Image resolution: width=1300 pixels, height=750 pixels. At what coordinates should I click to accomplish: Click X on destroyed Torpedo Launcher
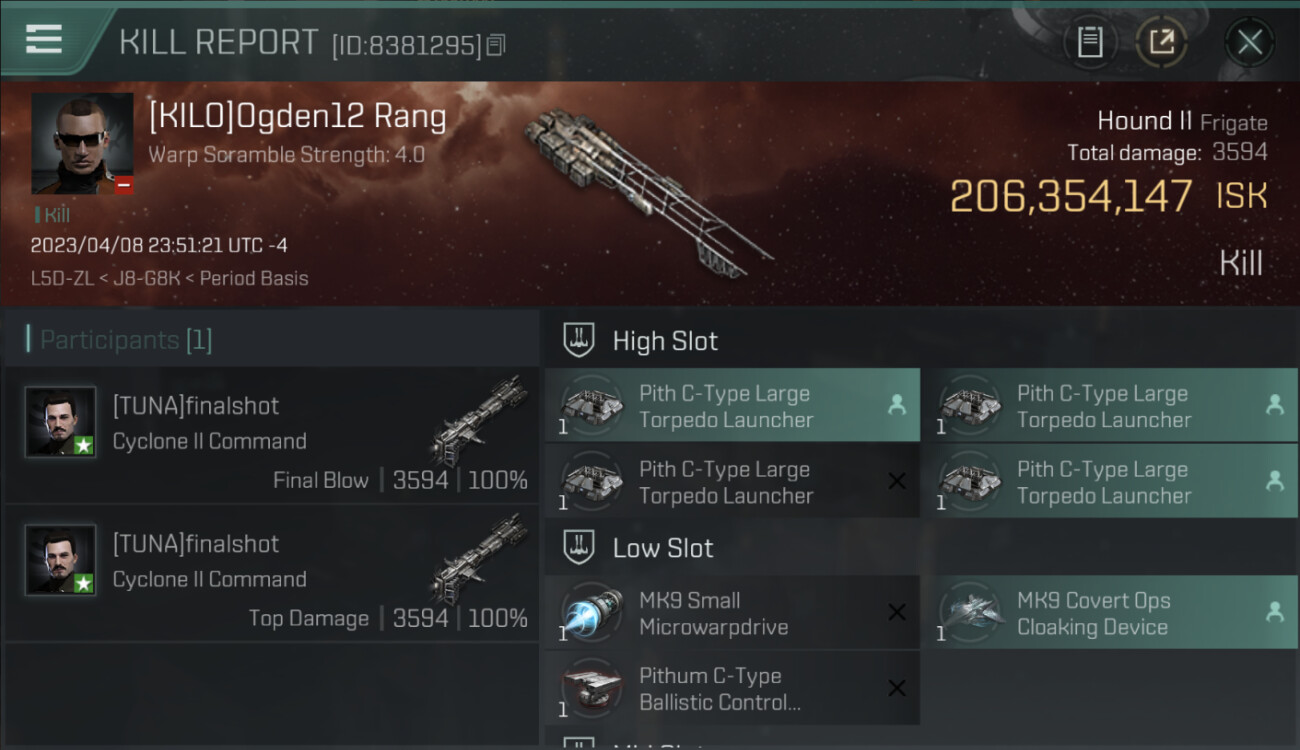(x=897, y=482)
